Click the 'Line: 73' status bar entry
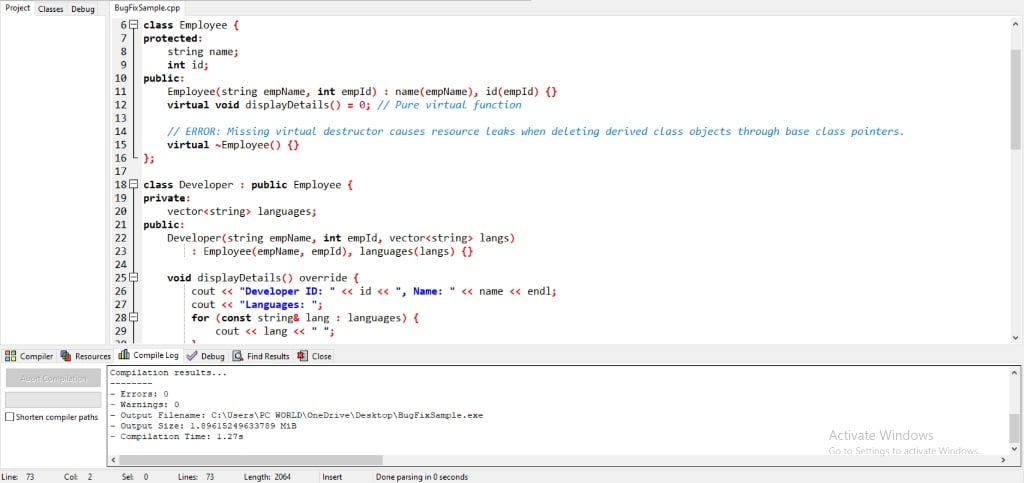 coord(18,477)
